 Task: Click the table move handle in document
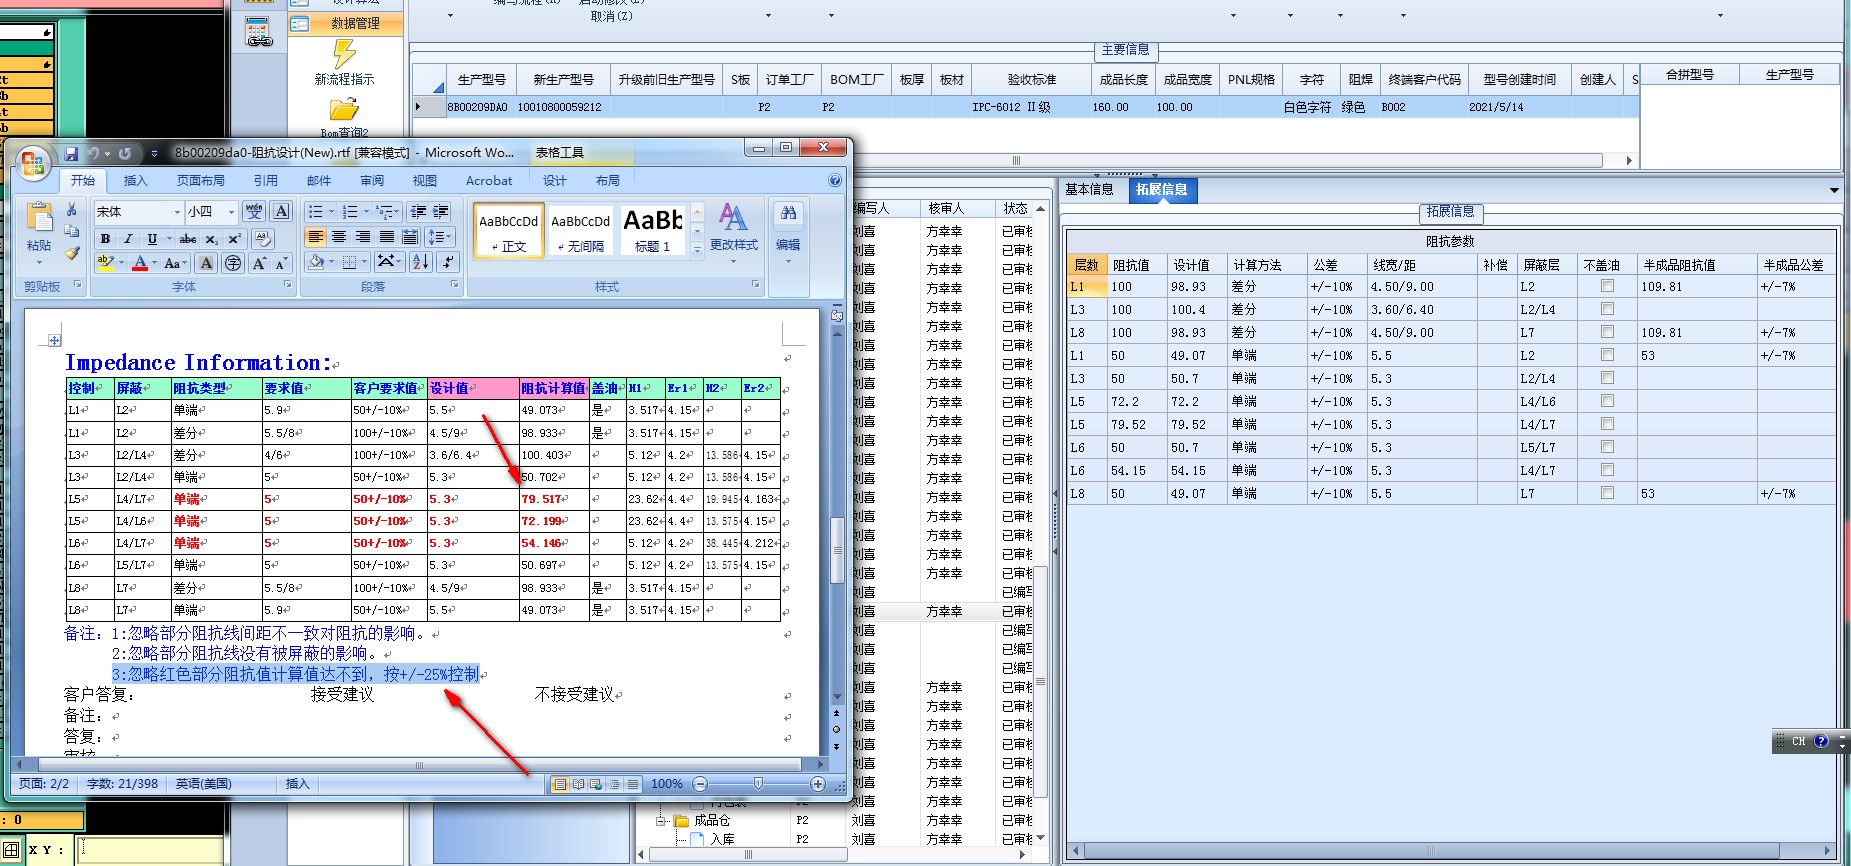click(x=54, y=341)
